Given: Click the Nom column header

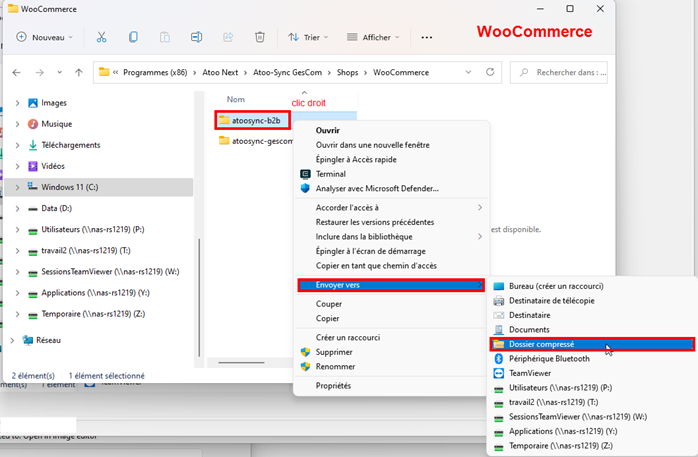Looking at the screenshot, I should coord(235,99).
